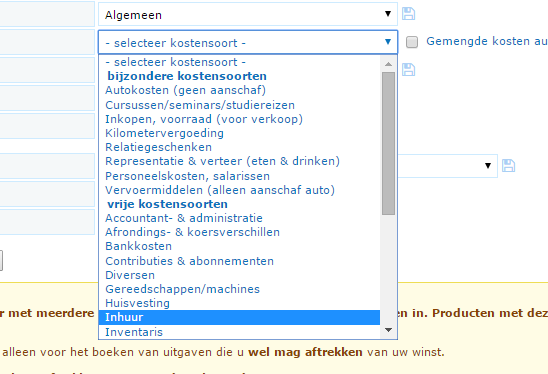Viewport: 548px width, 374px height.
Task: Open the partially hidden dropdown arrow on right
Action: tap(488, 166)
